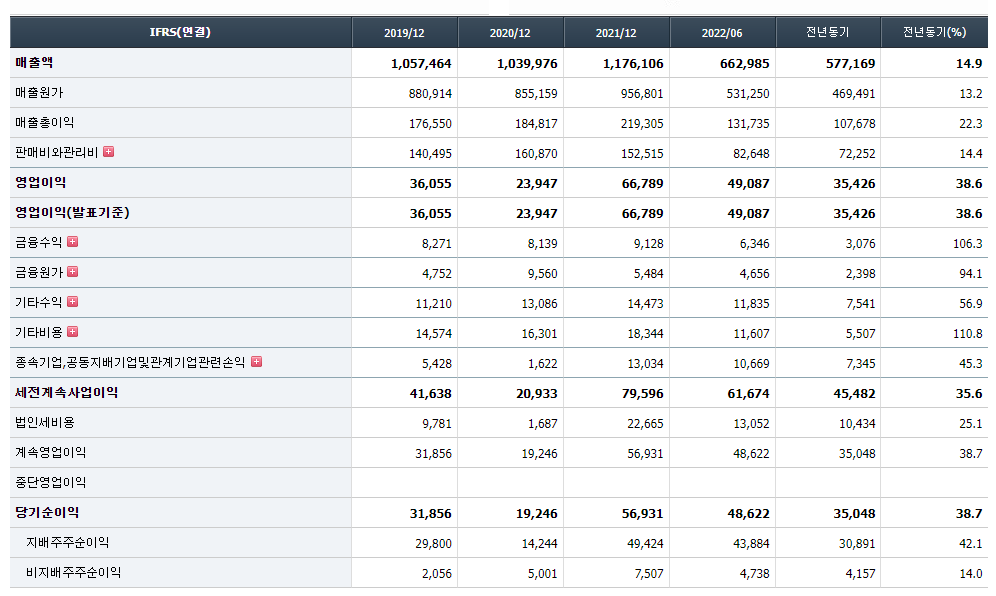Screen dimensions: 996x596
Task: Click 판매비와관리비 value 160,870
Action: click(x=536, y=154)
